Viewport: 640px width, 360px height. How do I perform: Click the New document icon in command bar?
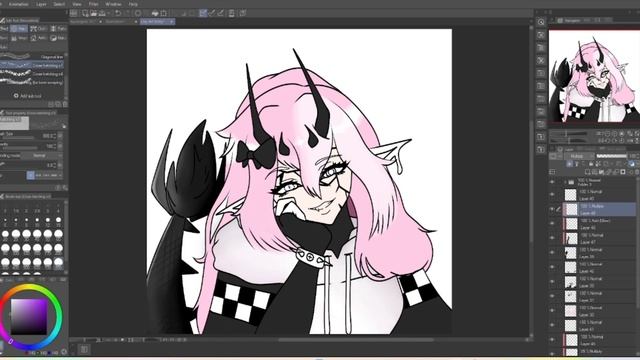(85, 13)
